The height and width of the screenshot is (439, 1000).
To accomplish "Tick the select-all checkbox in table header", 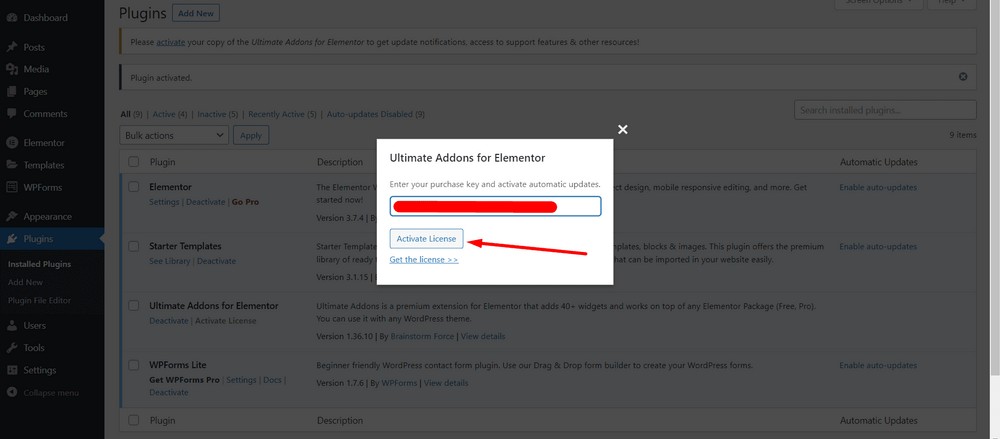I will (x=133, y=162).
